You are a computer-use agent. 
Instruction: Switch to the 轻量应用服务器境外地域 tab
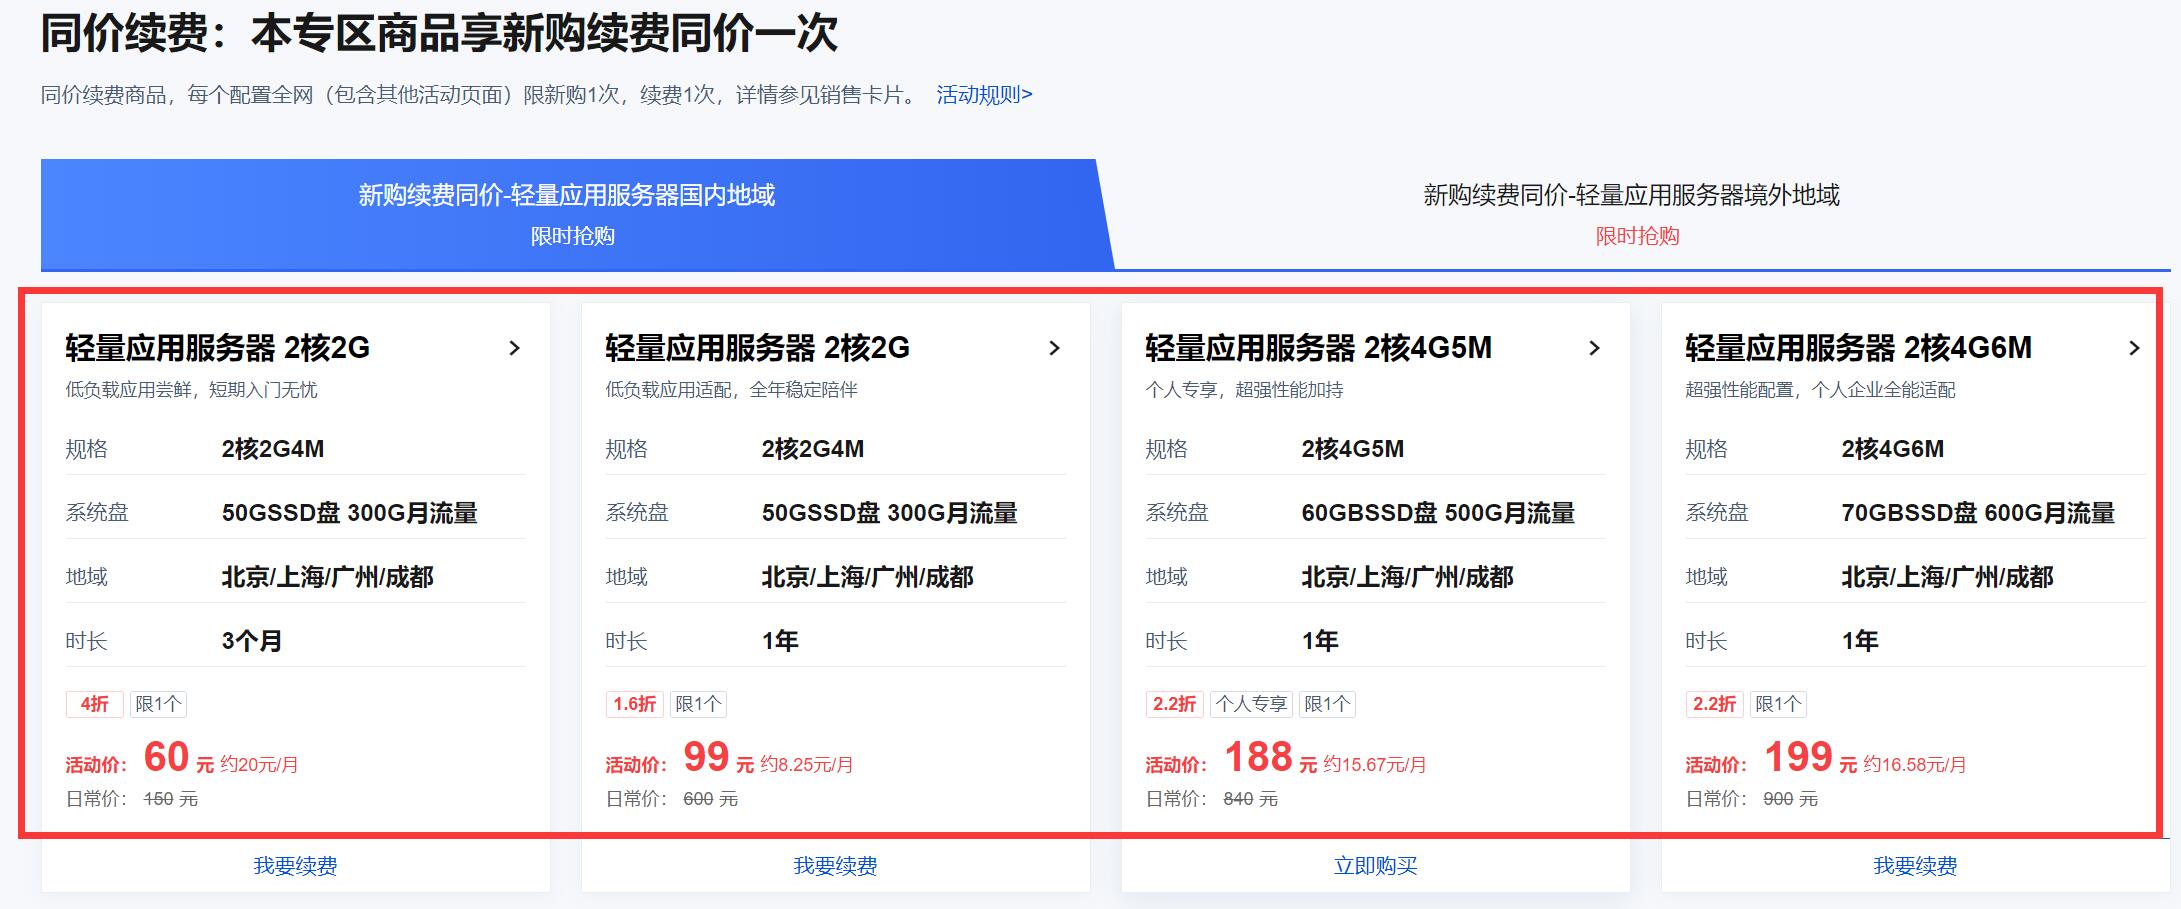click(1631, 214)
